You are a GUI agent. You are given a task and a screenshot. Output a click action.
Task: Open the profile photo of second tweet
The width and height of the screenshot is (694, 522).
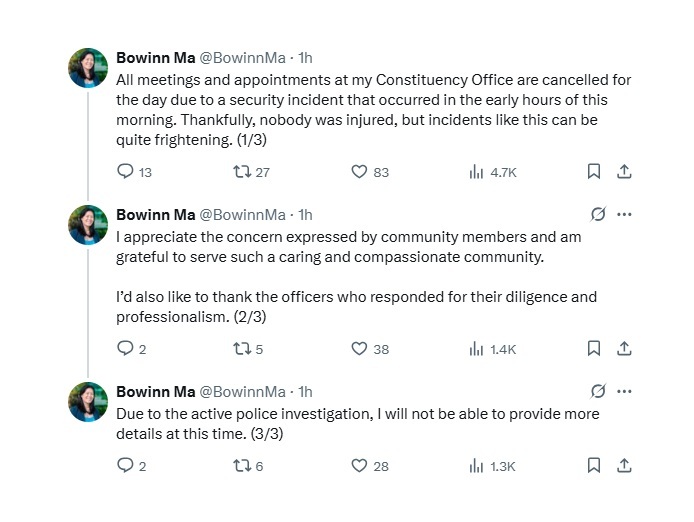click(88, 225)
